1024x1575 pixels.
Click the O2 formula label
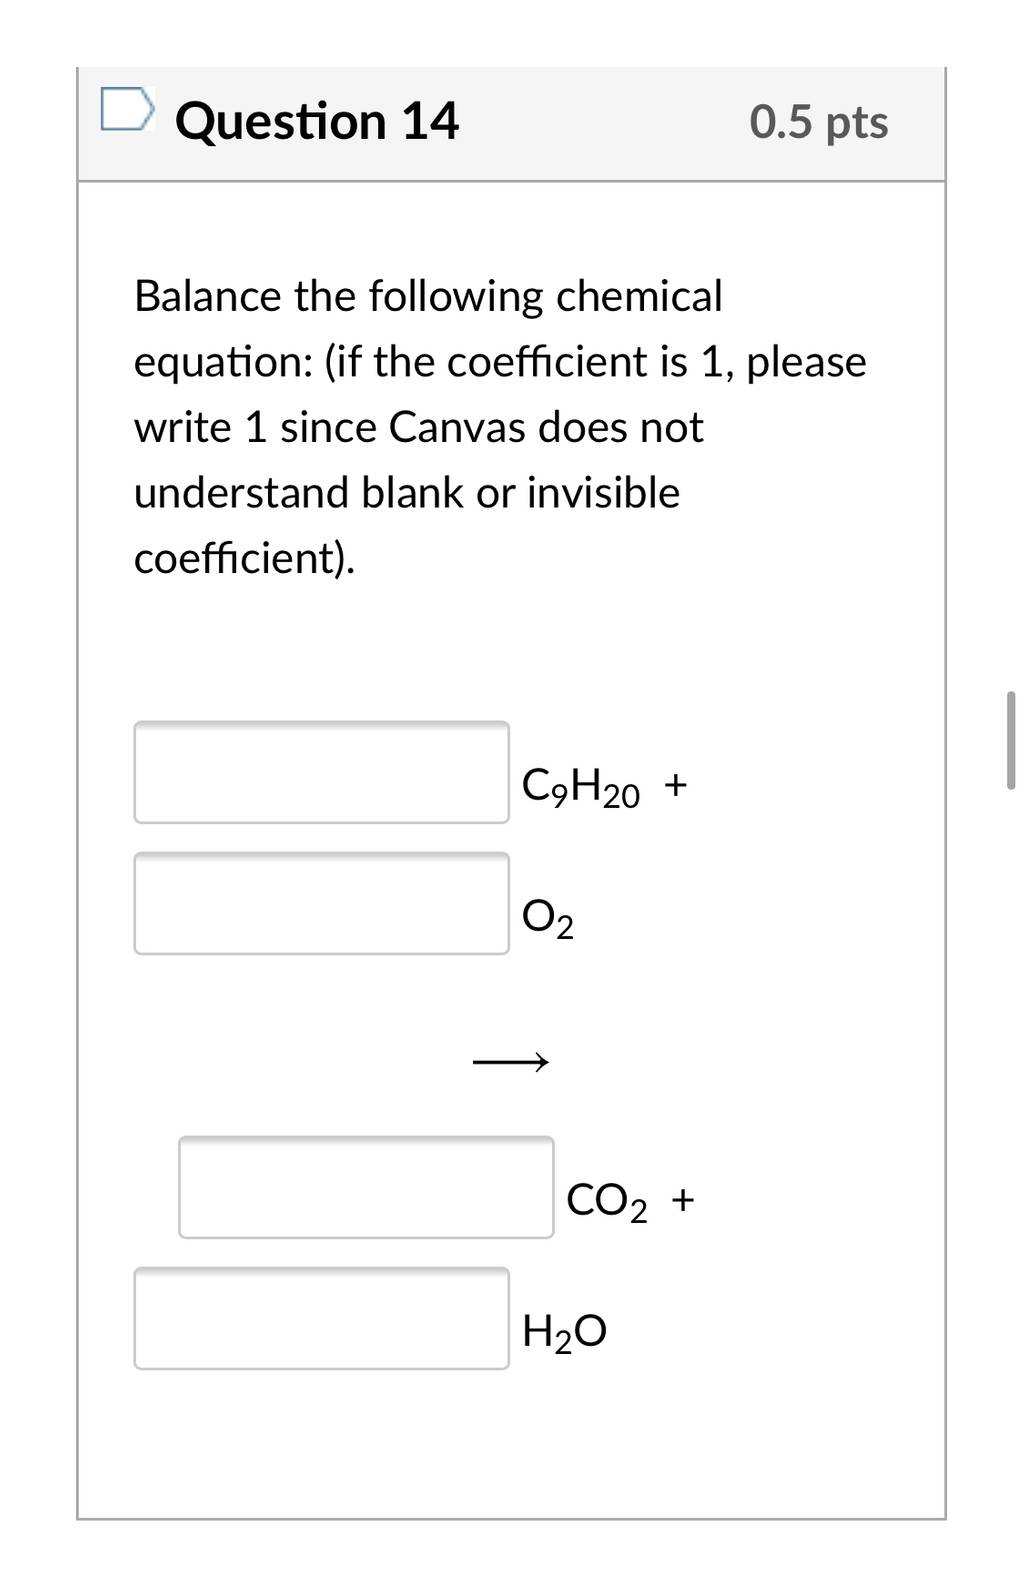coord(548,918)
